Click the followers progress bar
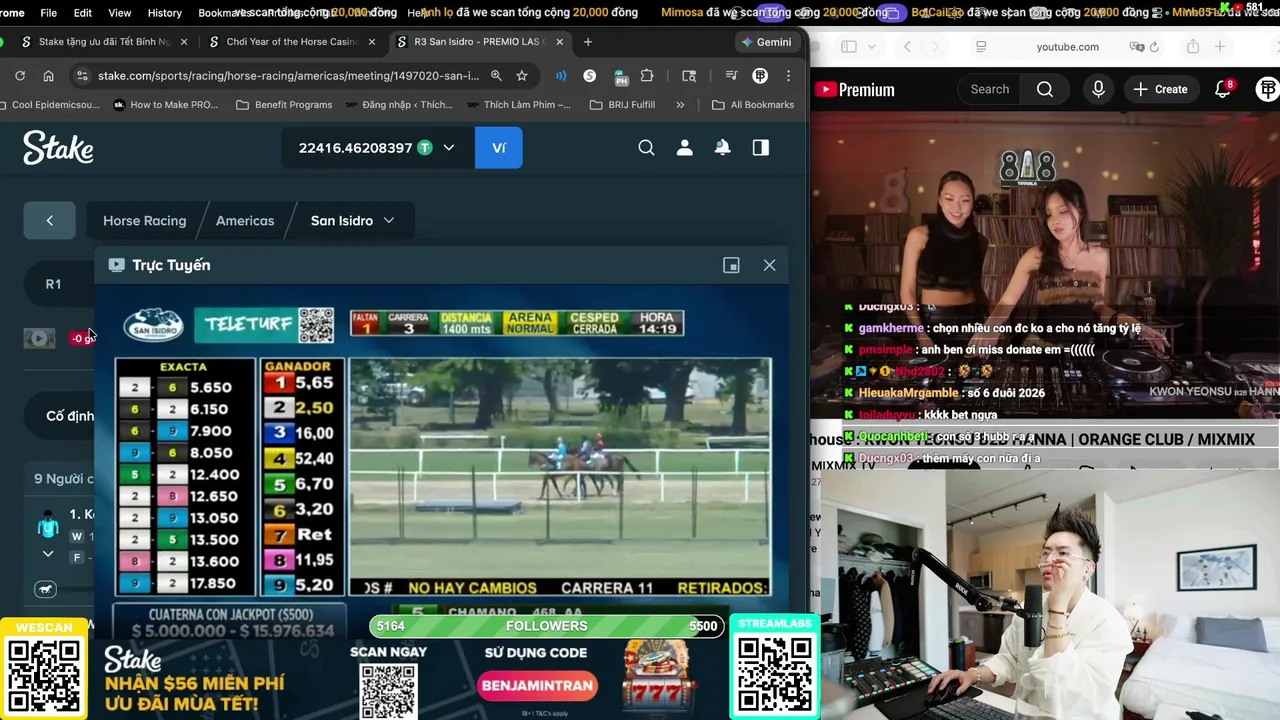 (546, 626)
